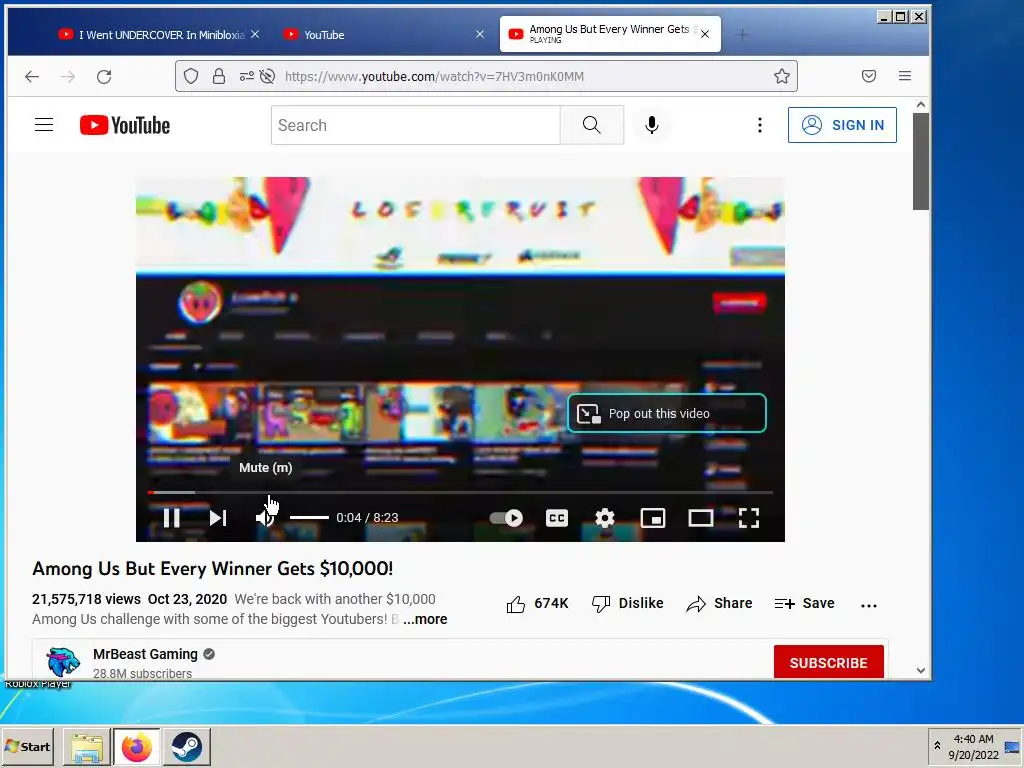Image resolution: width=1024 pixels, height=768 pixels.
Task: Enter full screen mode
Action: coord(748,518)
